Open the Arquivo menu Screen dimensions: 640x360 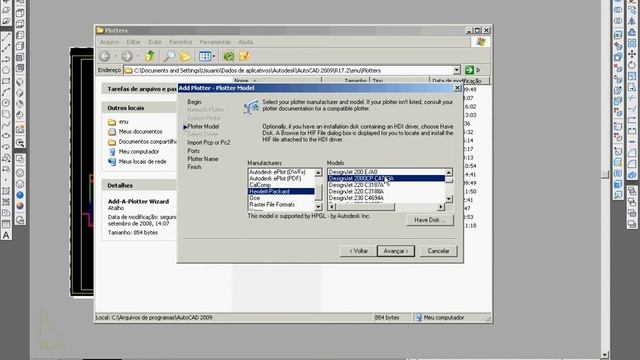(x=109, y=42)
